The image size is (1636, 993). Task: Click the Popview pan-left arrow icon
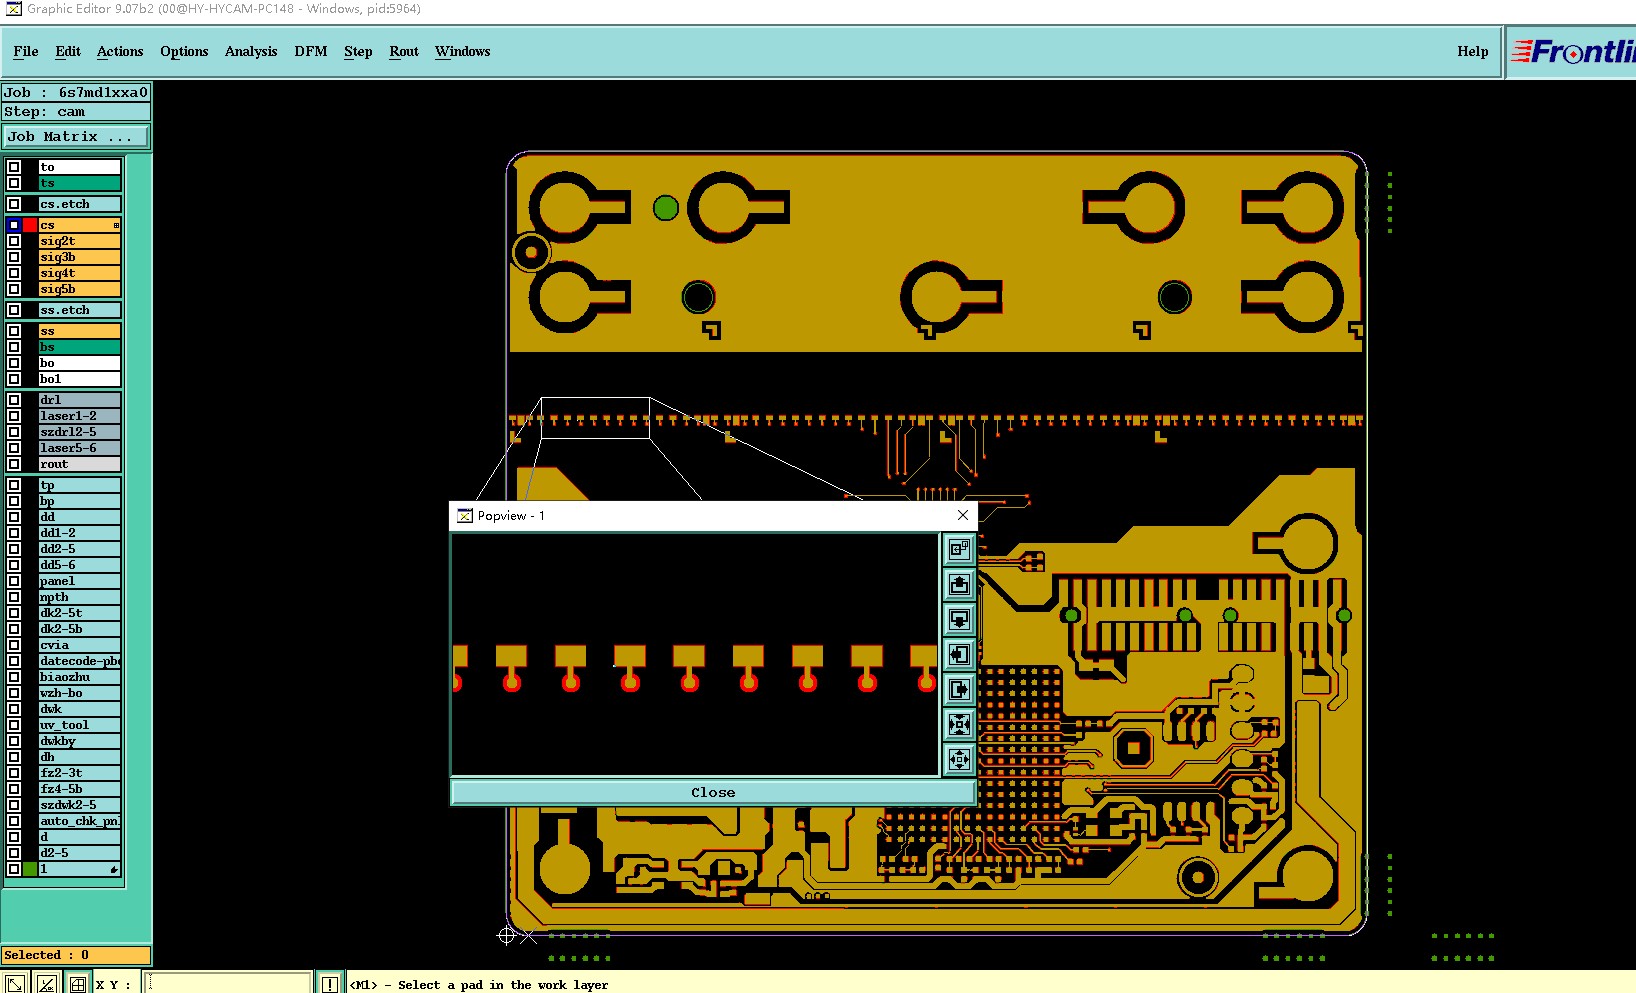959,654
